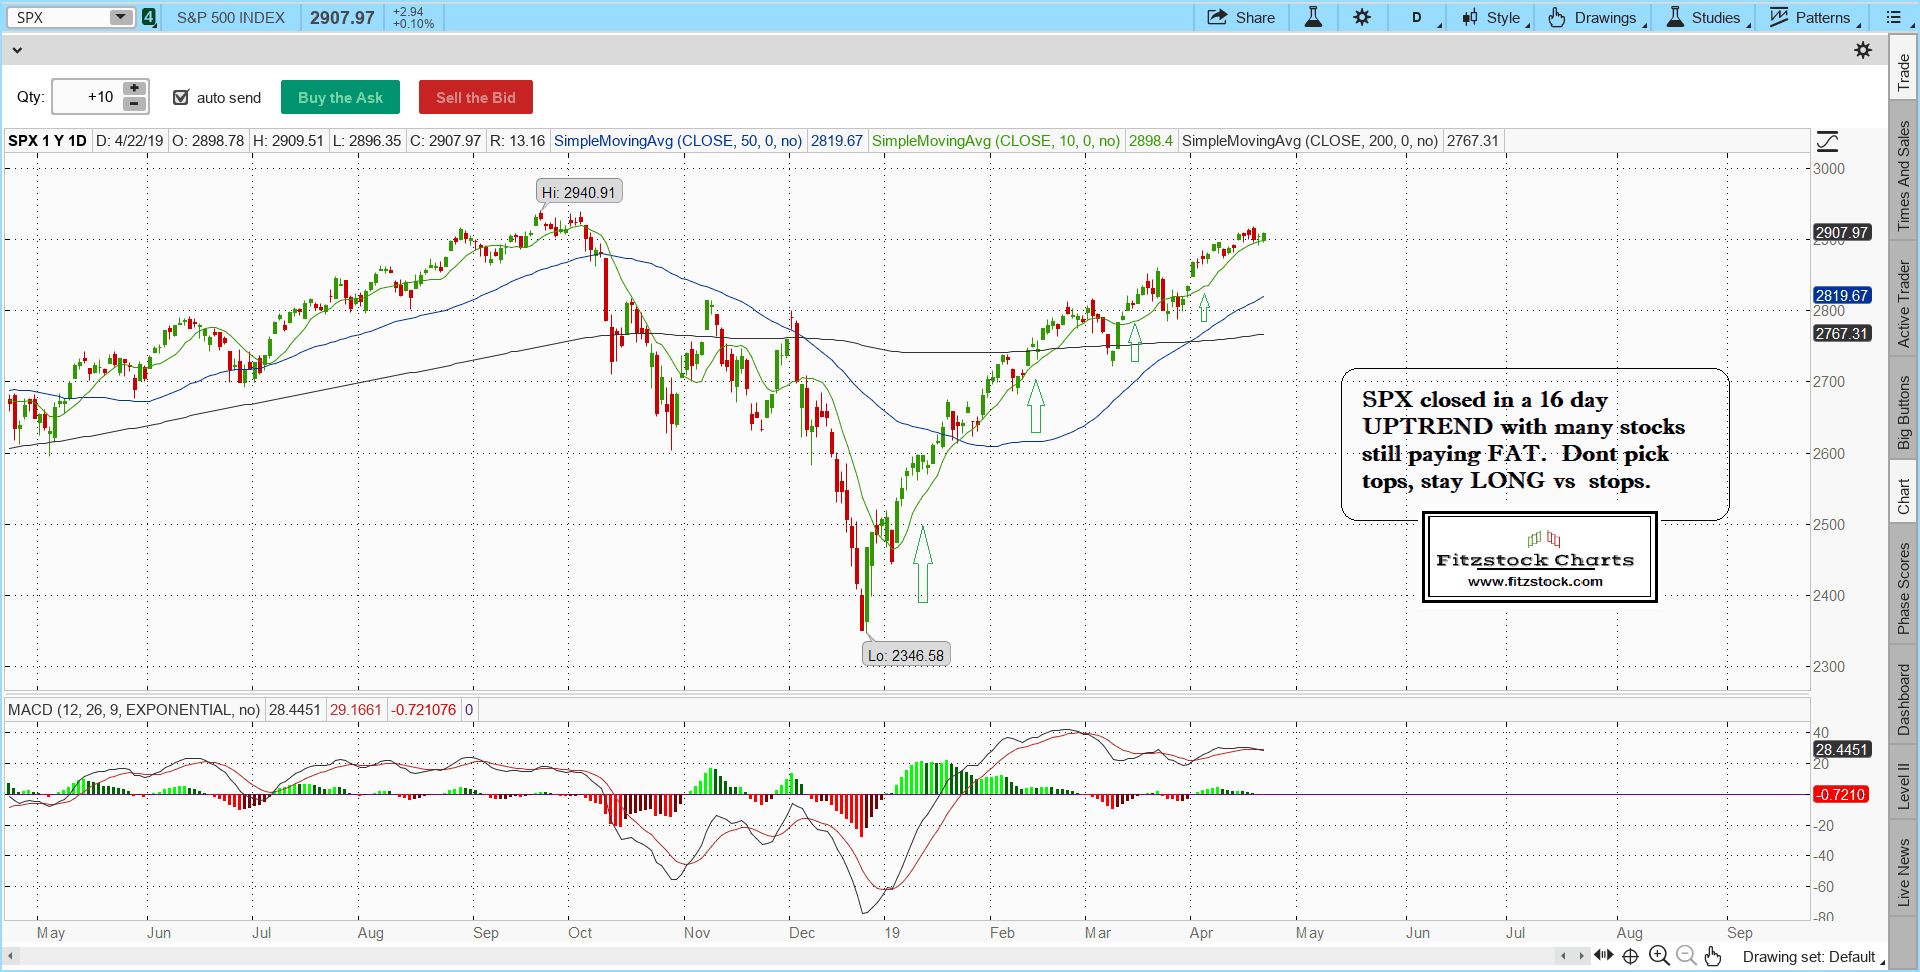Click the Buy the Ask button
1920x972 pixels.
point(340,97)
